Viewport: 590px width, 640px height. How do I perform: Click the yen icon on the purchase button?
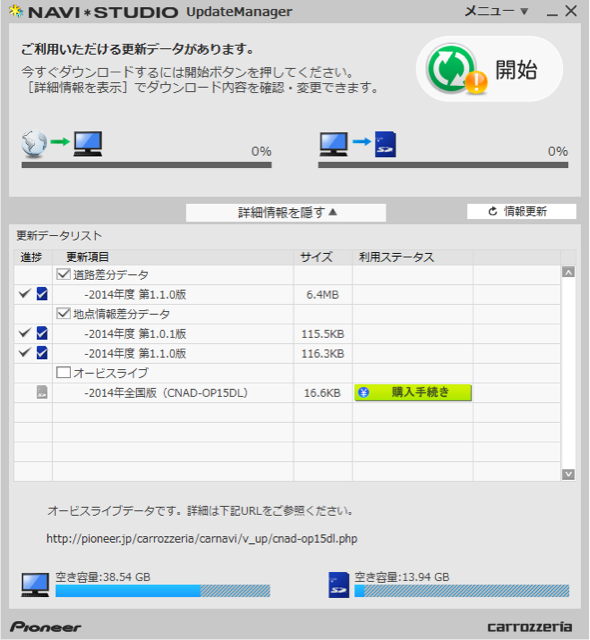click(x=364, y=393)
